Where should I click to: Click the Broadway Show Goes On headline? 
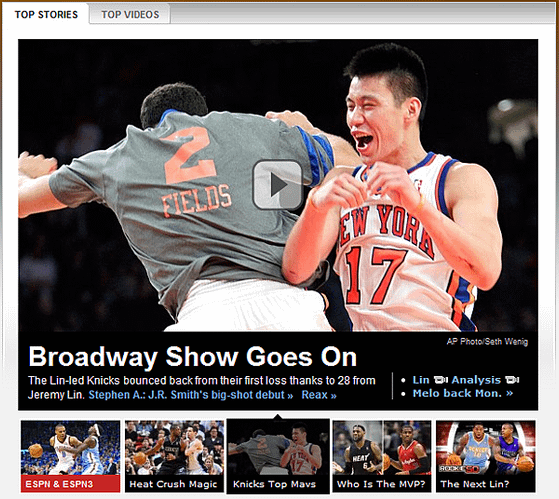point(193,356)
